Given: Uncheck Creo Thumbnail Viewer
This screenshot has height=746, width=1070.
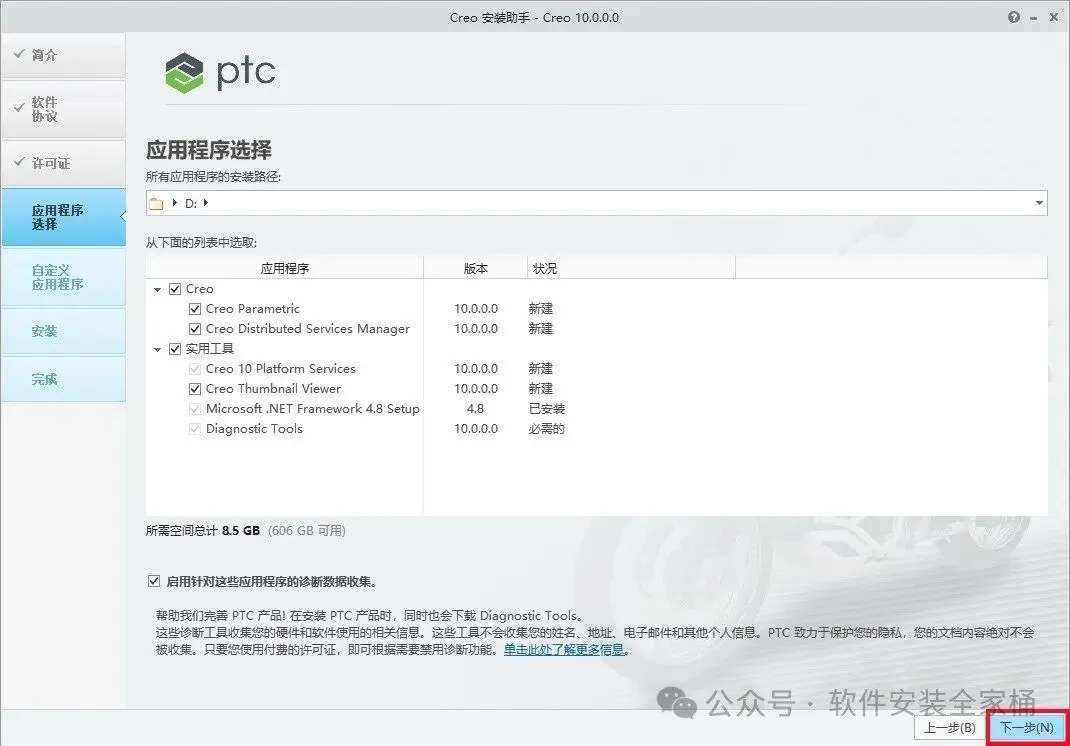Looking at the screenshot, I should point(194,388).
